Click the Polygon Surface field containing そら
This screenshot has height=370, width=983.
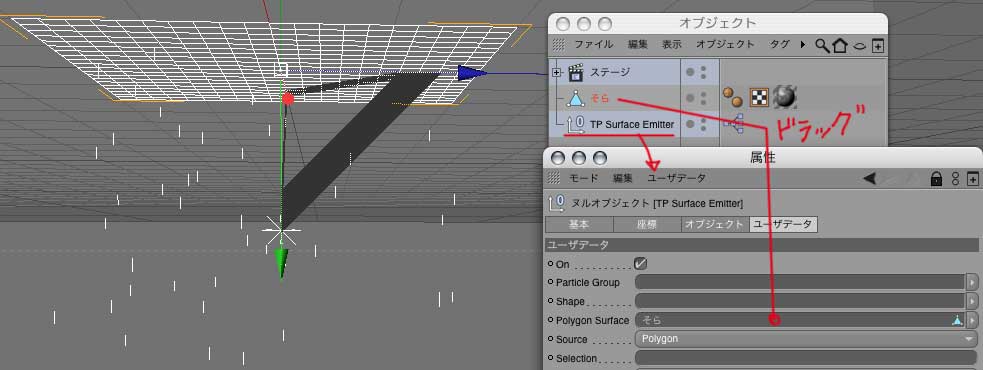(800, 320)
